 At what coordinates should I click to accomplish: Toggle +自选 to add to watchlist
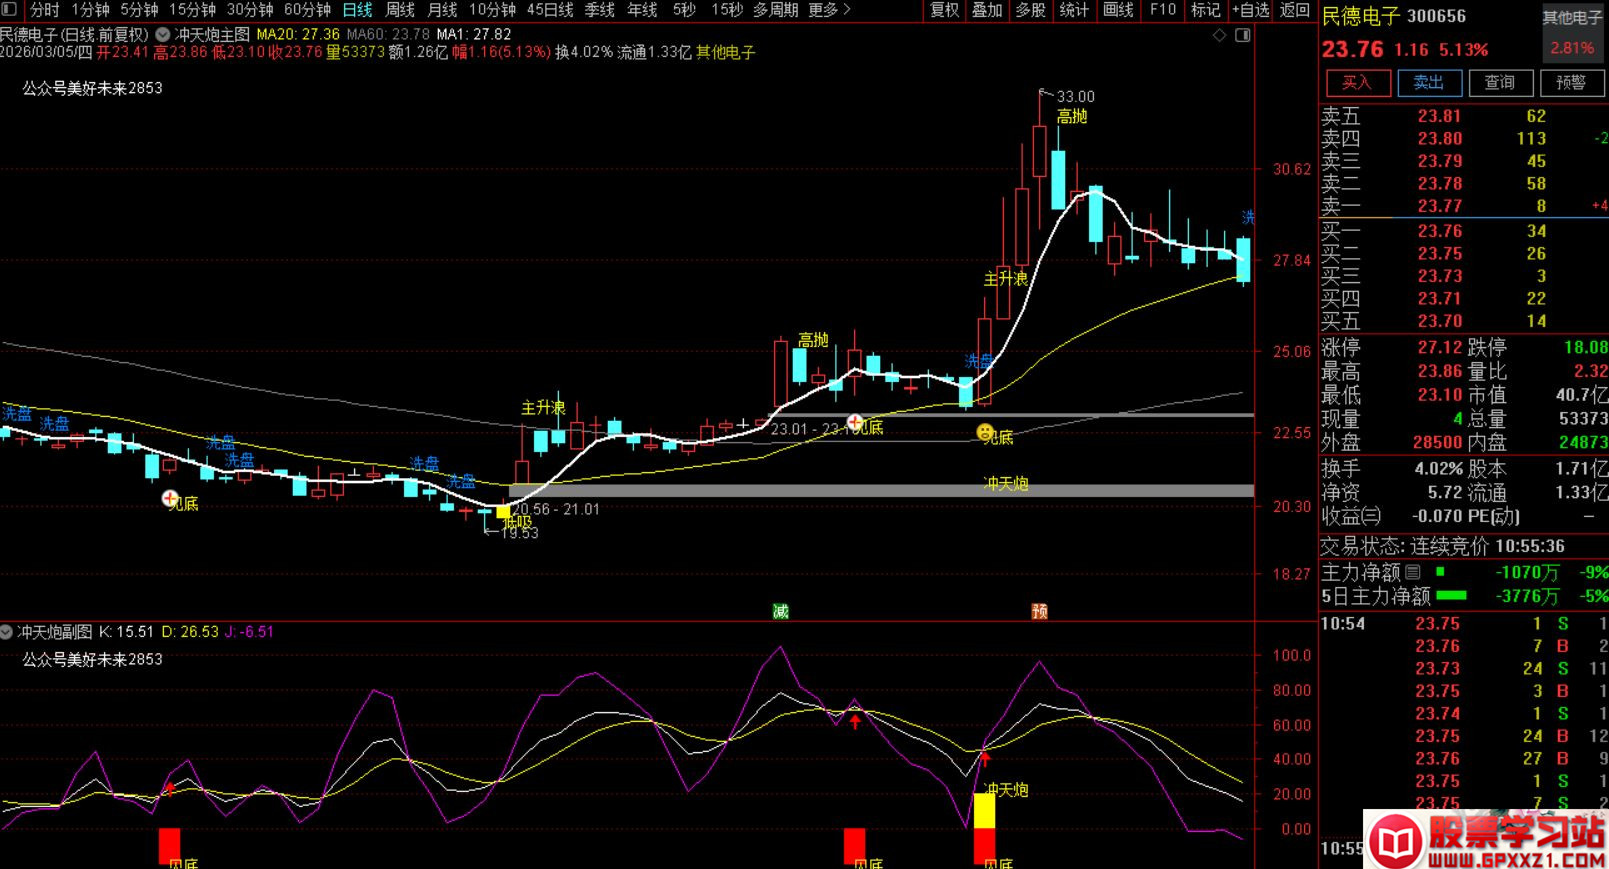(1250, 10)
